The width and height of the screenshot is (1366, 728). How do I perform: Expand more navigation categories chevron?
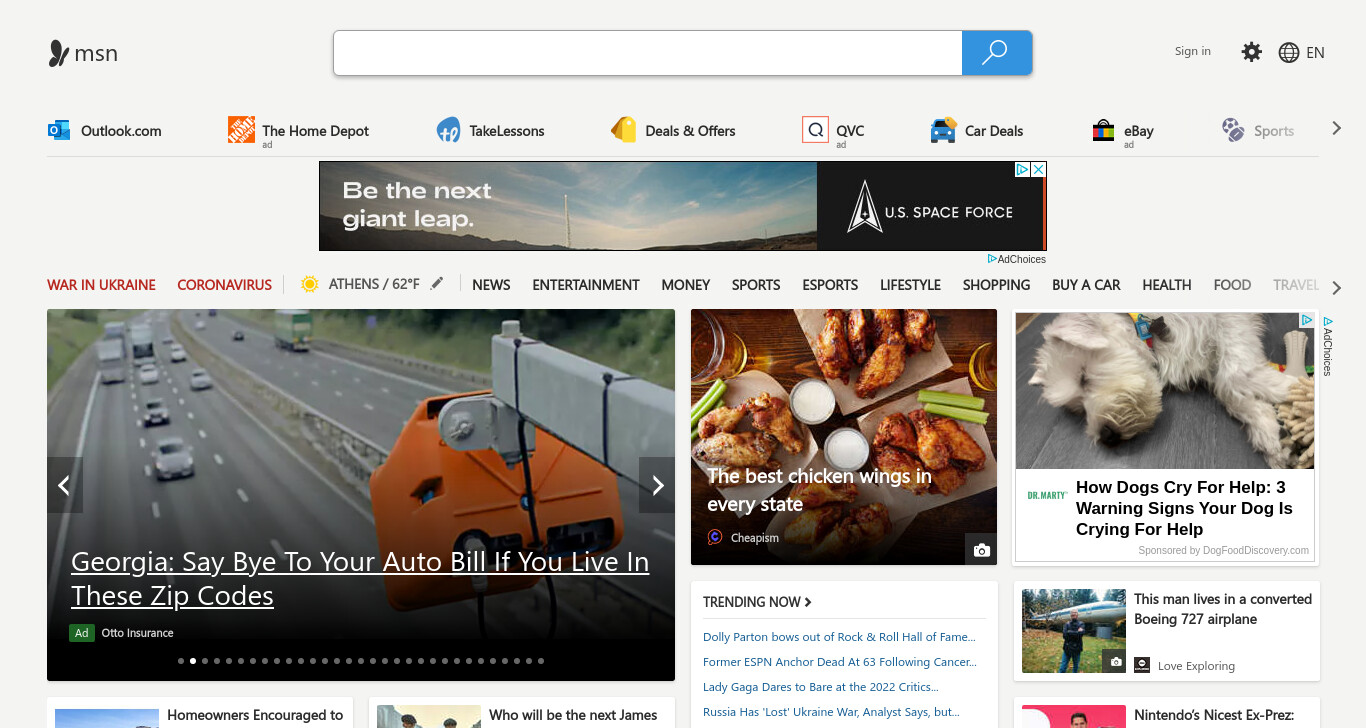(x=1337, y=288)
